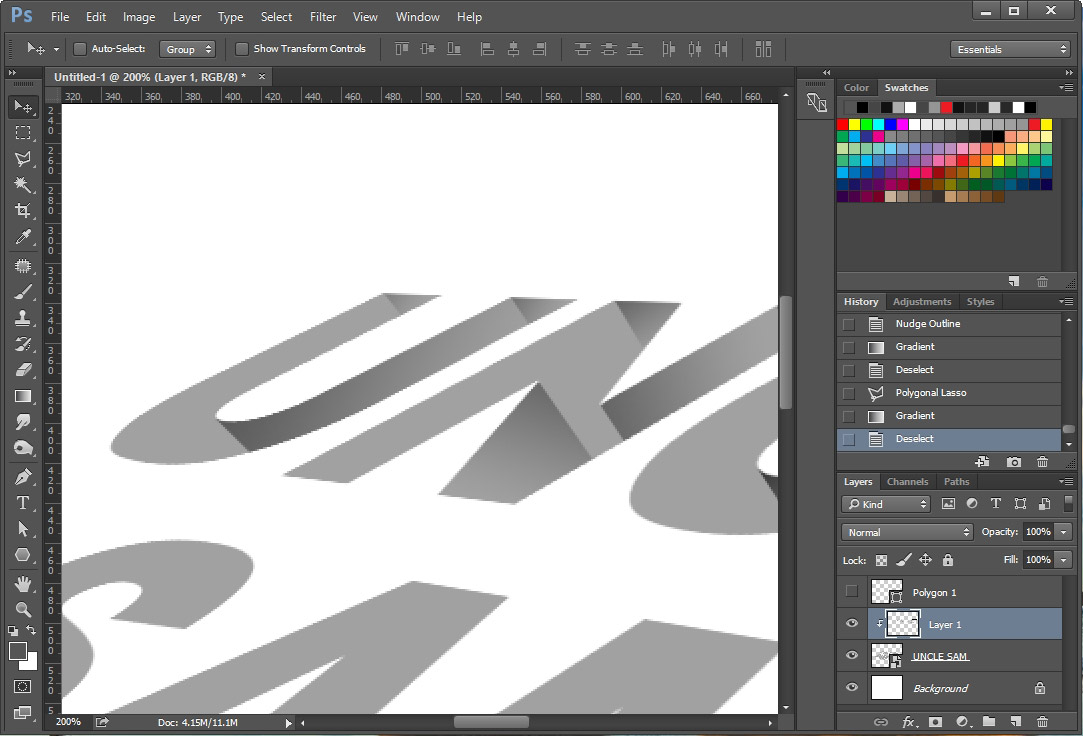Open the Filter menu
The width and height of the screenshot is (1083, 736).
pyautogui.click(x=322, y=16)
